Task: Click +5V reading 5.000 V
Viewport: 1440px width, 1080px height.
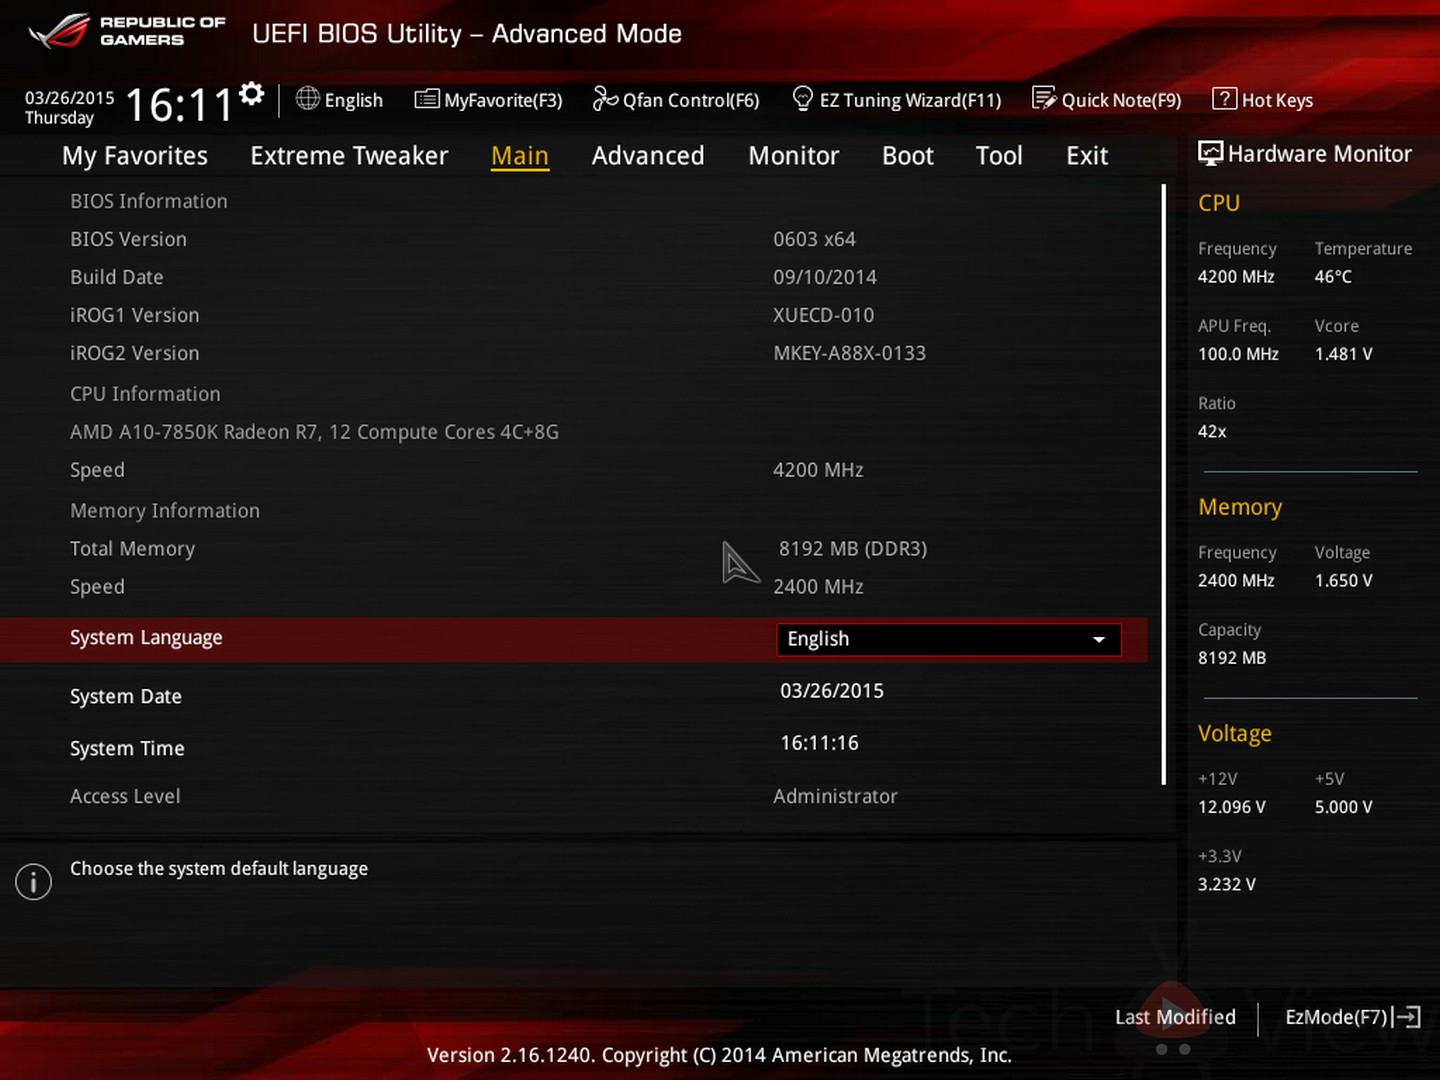Action: (1343, 807)
